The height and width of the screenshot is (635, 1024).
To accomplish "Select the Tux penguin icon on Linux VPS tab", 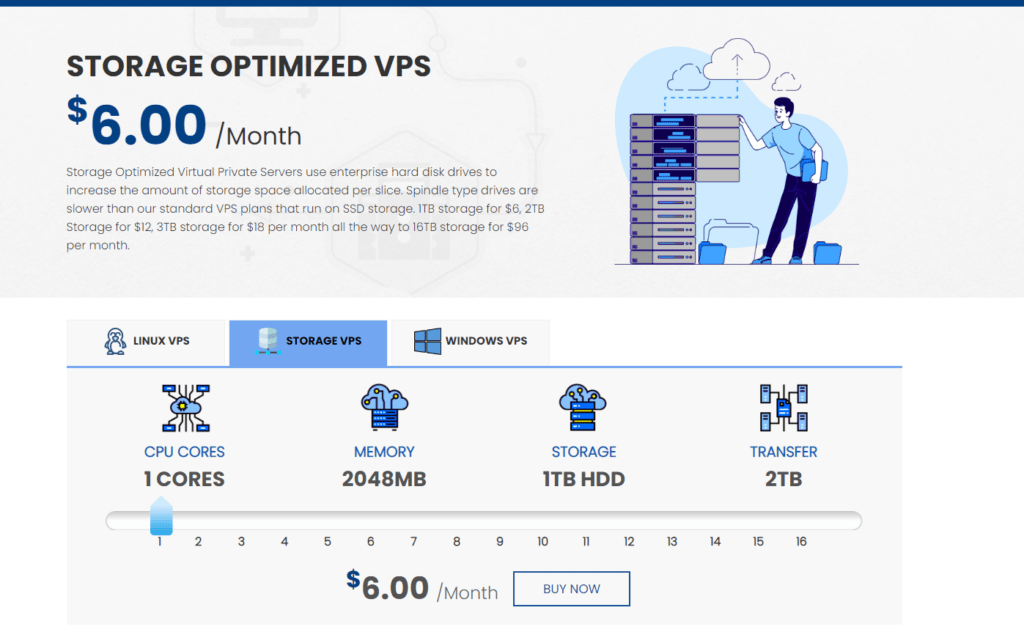I will [x=116, y=340].
